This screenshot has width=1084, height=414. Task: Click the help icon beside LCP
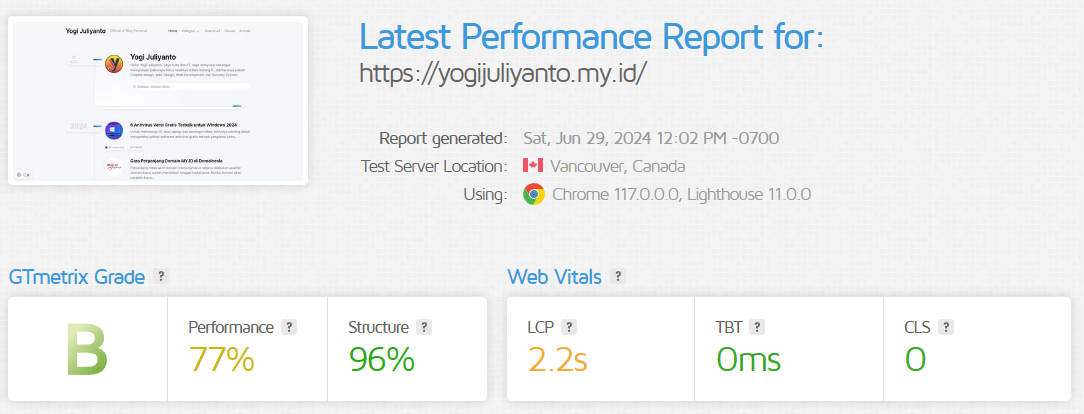pos(569,328)
